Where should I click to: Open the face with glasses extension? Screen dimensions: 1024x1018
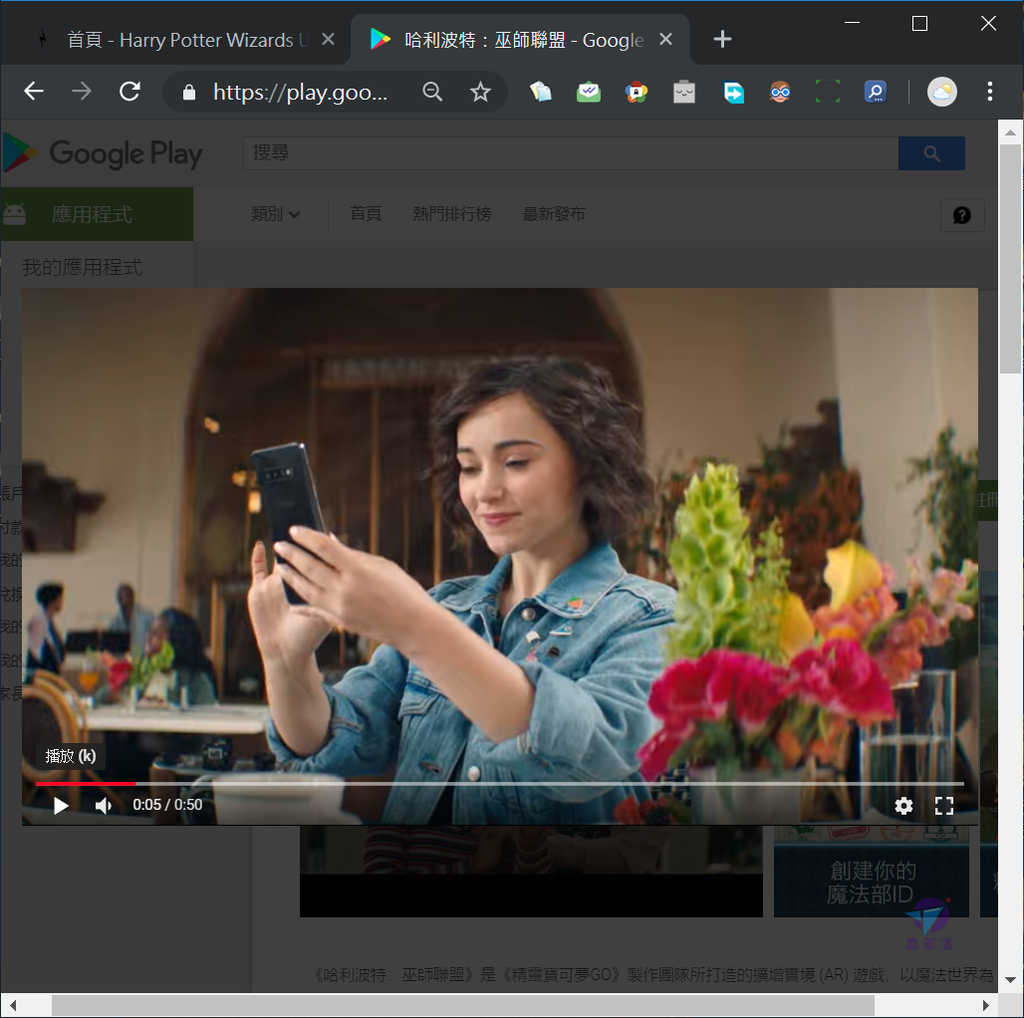pos(780,91)
